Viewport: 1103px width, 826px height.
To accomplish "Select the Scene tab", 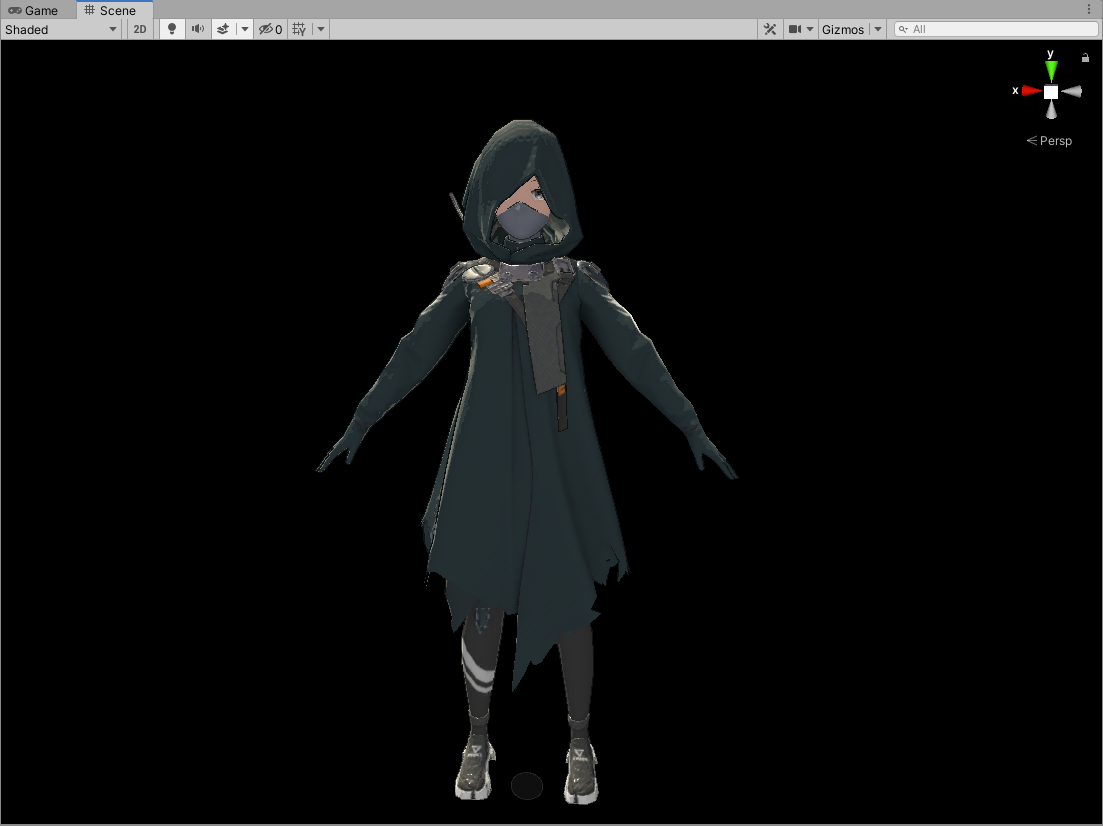I will (111, 10).
